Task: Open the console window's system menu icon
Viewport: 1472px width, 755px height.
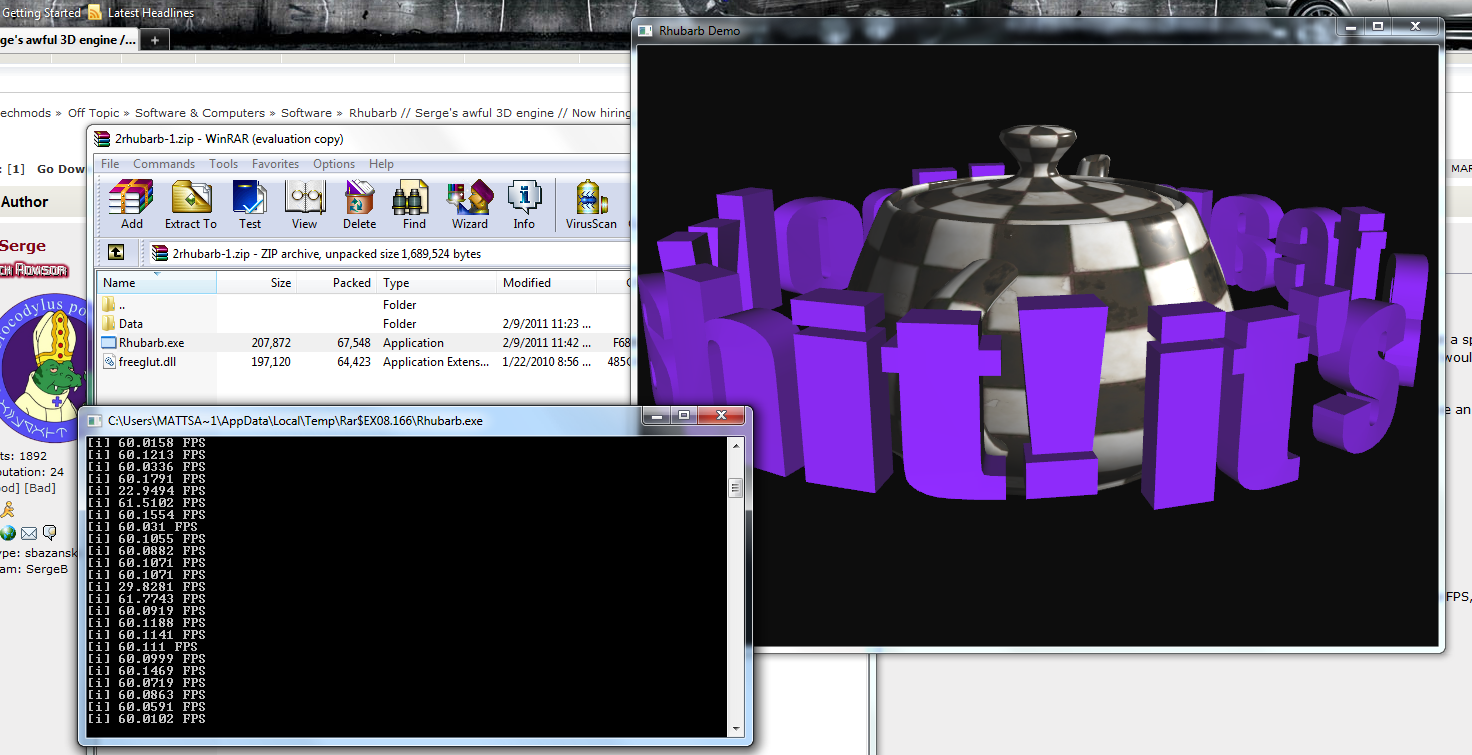Action: [94, 421]
